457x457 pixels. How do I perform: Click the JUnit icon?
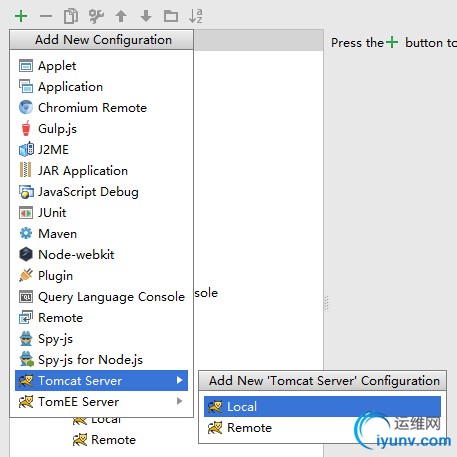26,213
